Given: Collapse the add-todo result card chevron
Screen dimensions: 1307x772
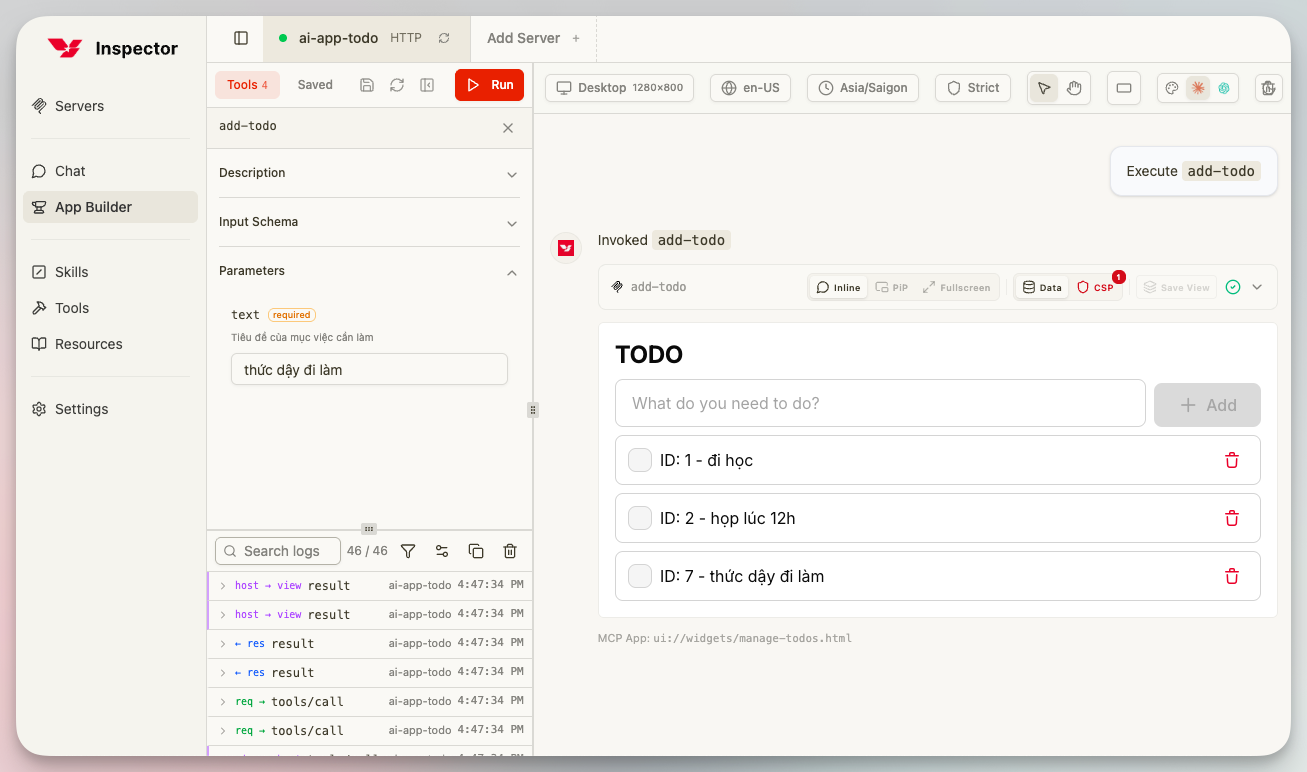Looking at the screenshot, I should [1257, 287].
